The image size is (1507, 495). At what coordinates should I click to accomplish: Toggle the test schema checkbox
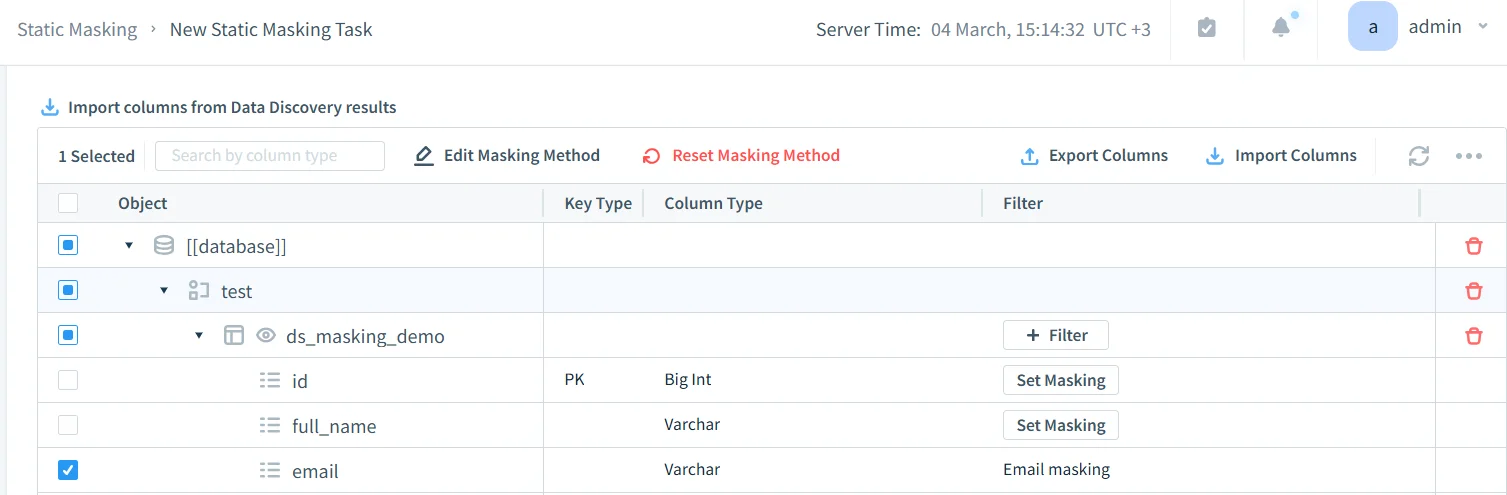68,290
